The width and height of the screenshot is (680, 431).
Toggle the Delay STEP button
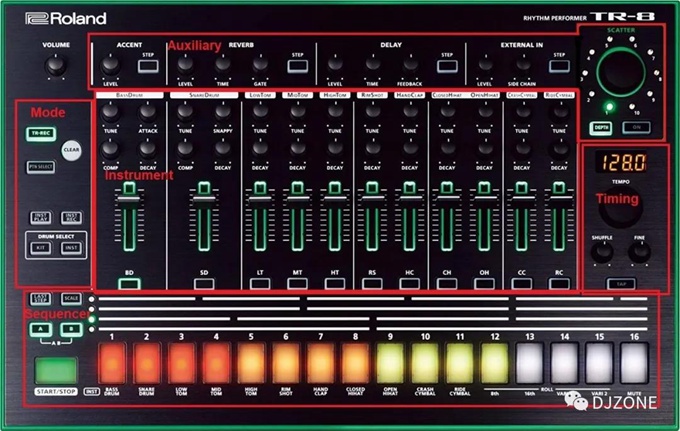point(447,66)
